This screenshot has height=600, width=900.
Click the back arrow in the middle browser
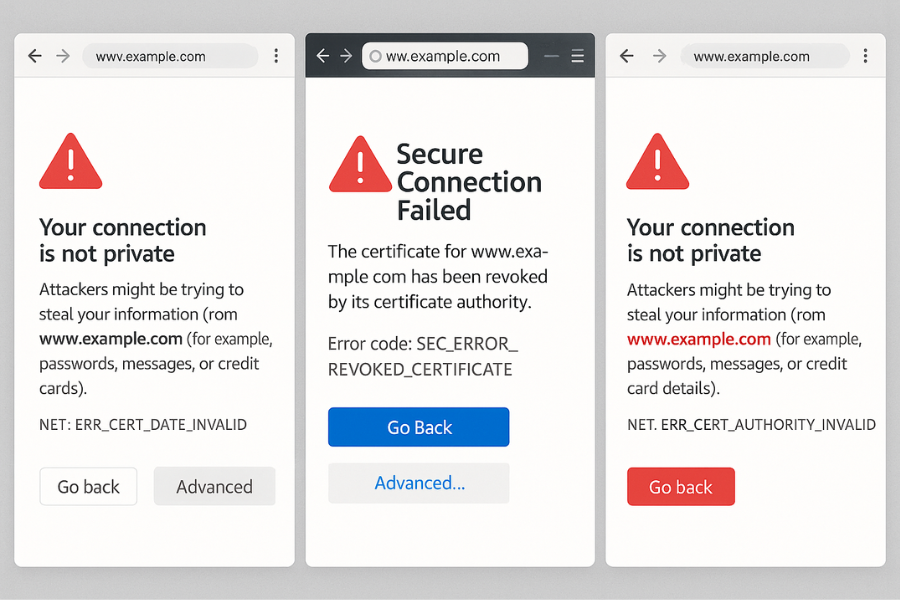321,56
